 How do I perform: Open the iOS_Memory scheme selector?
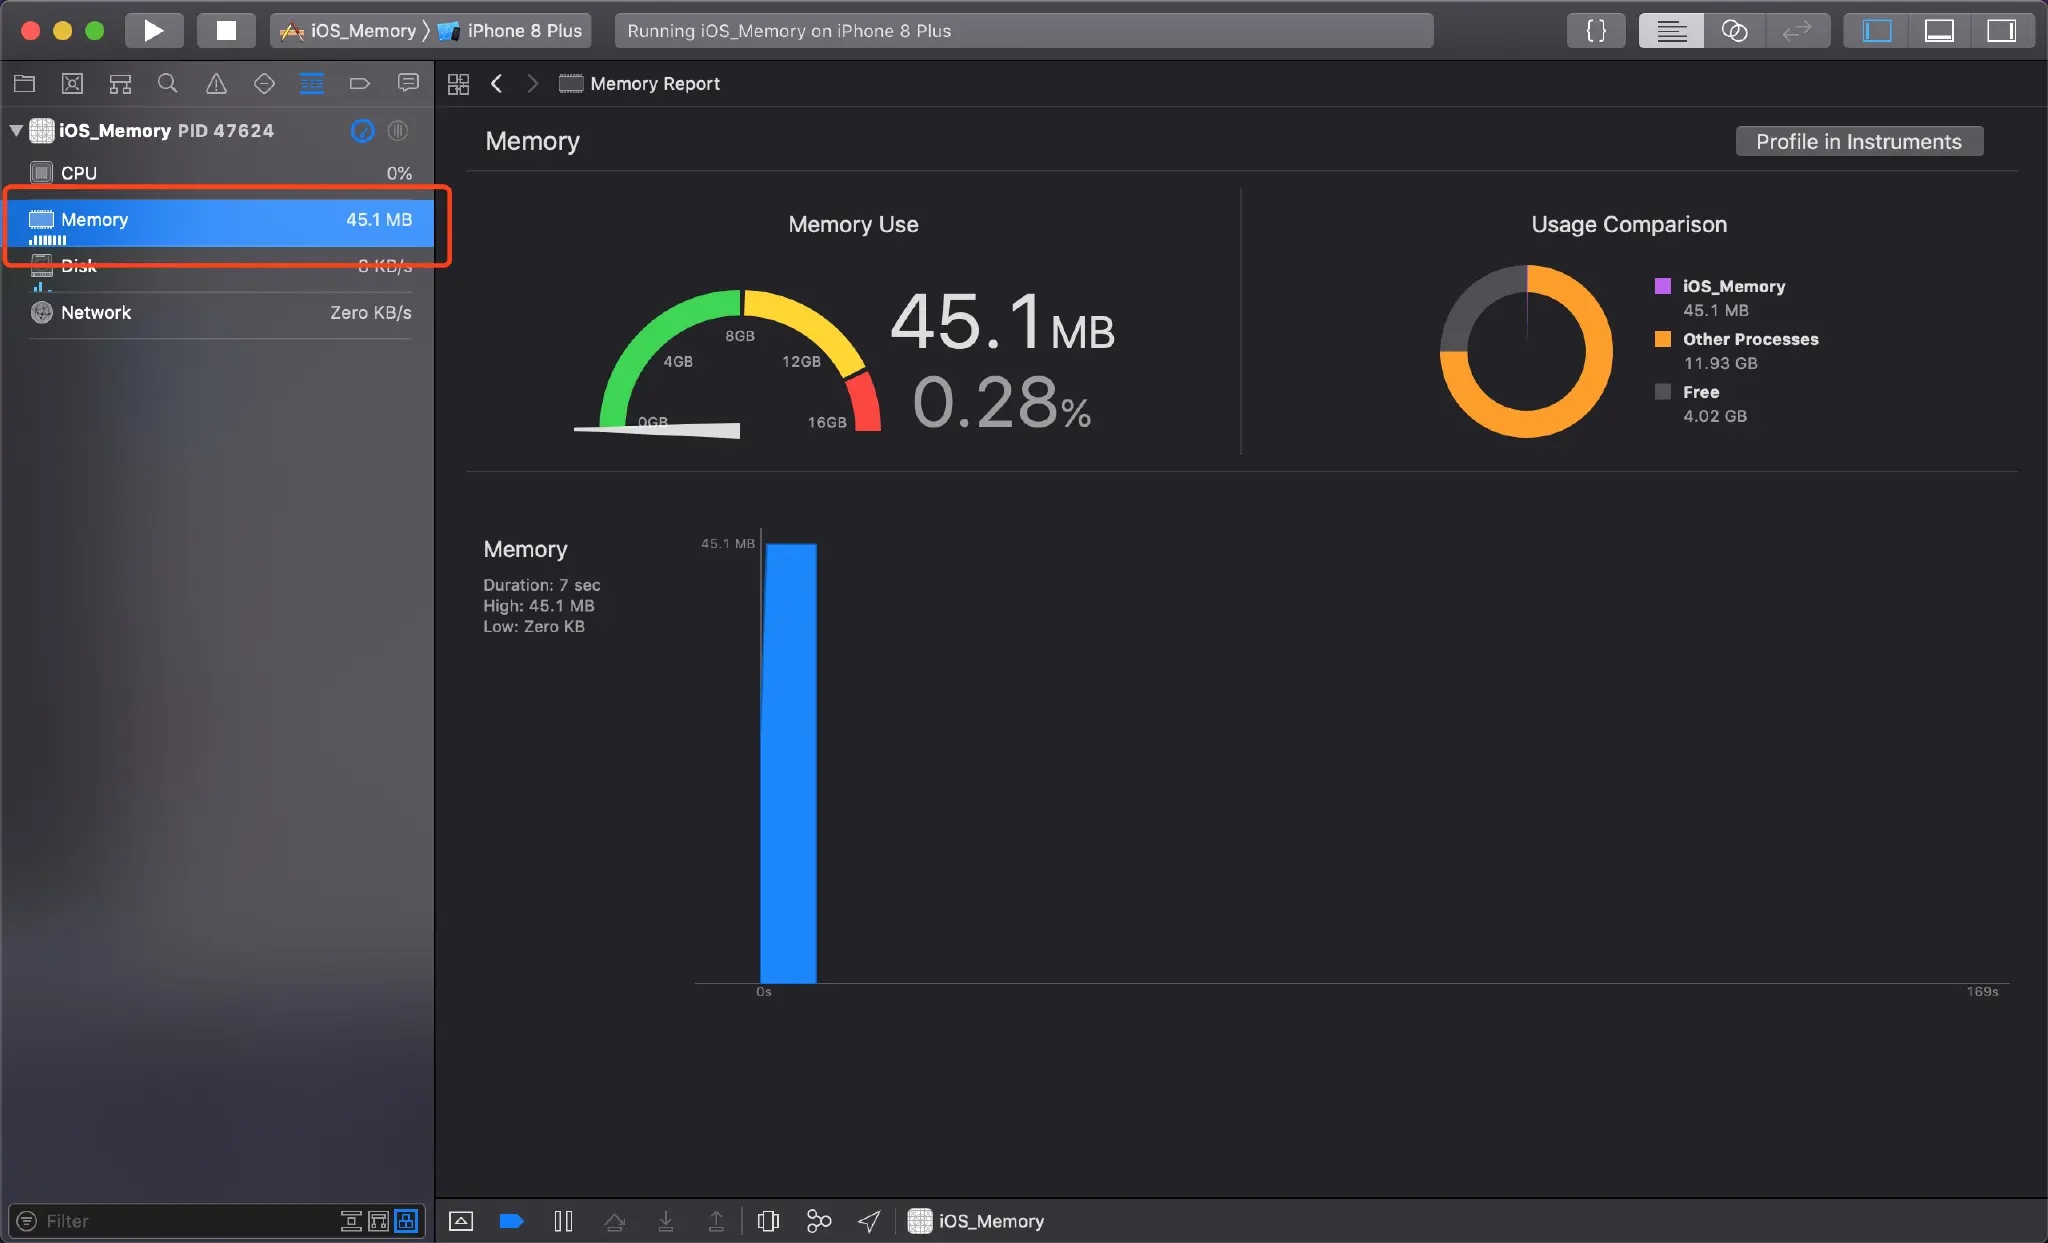click(x=350, y=31)
